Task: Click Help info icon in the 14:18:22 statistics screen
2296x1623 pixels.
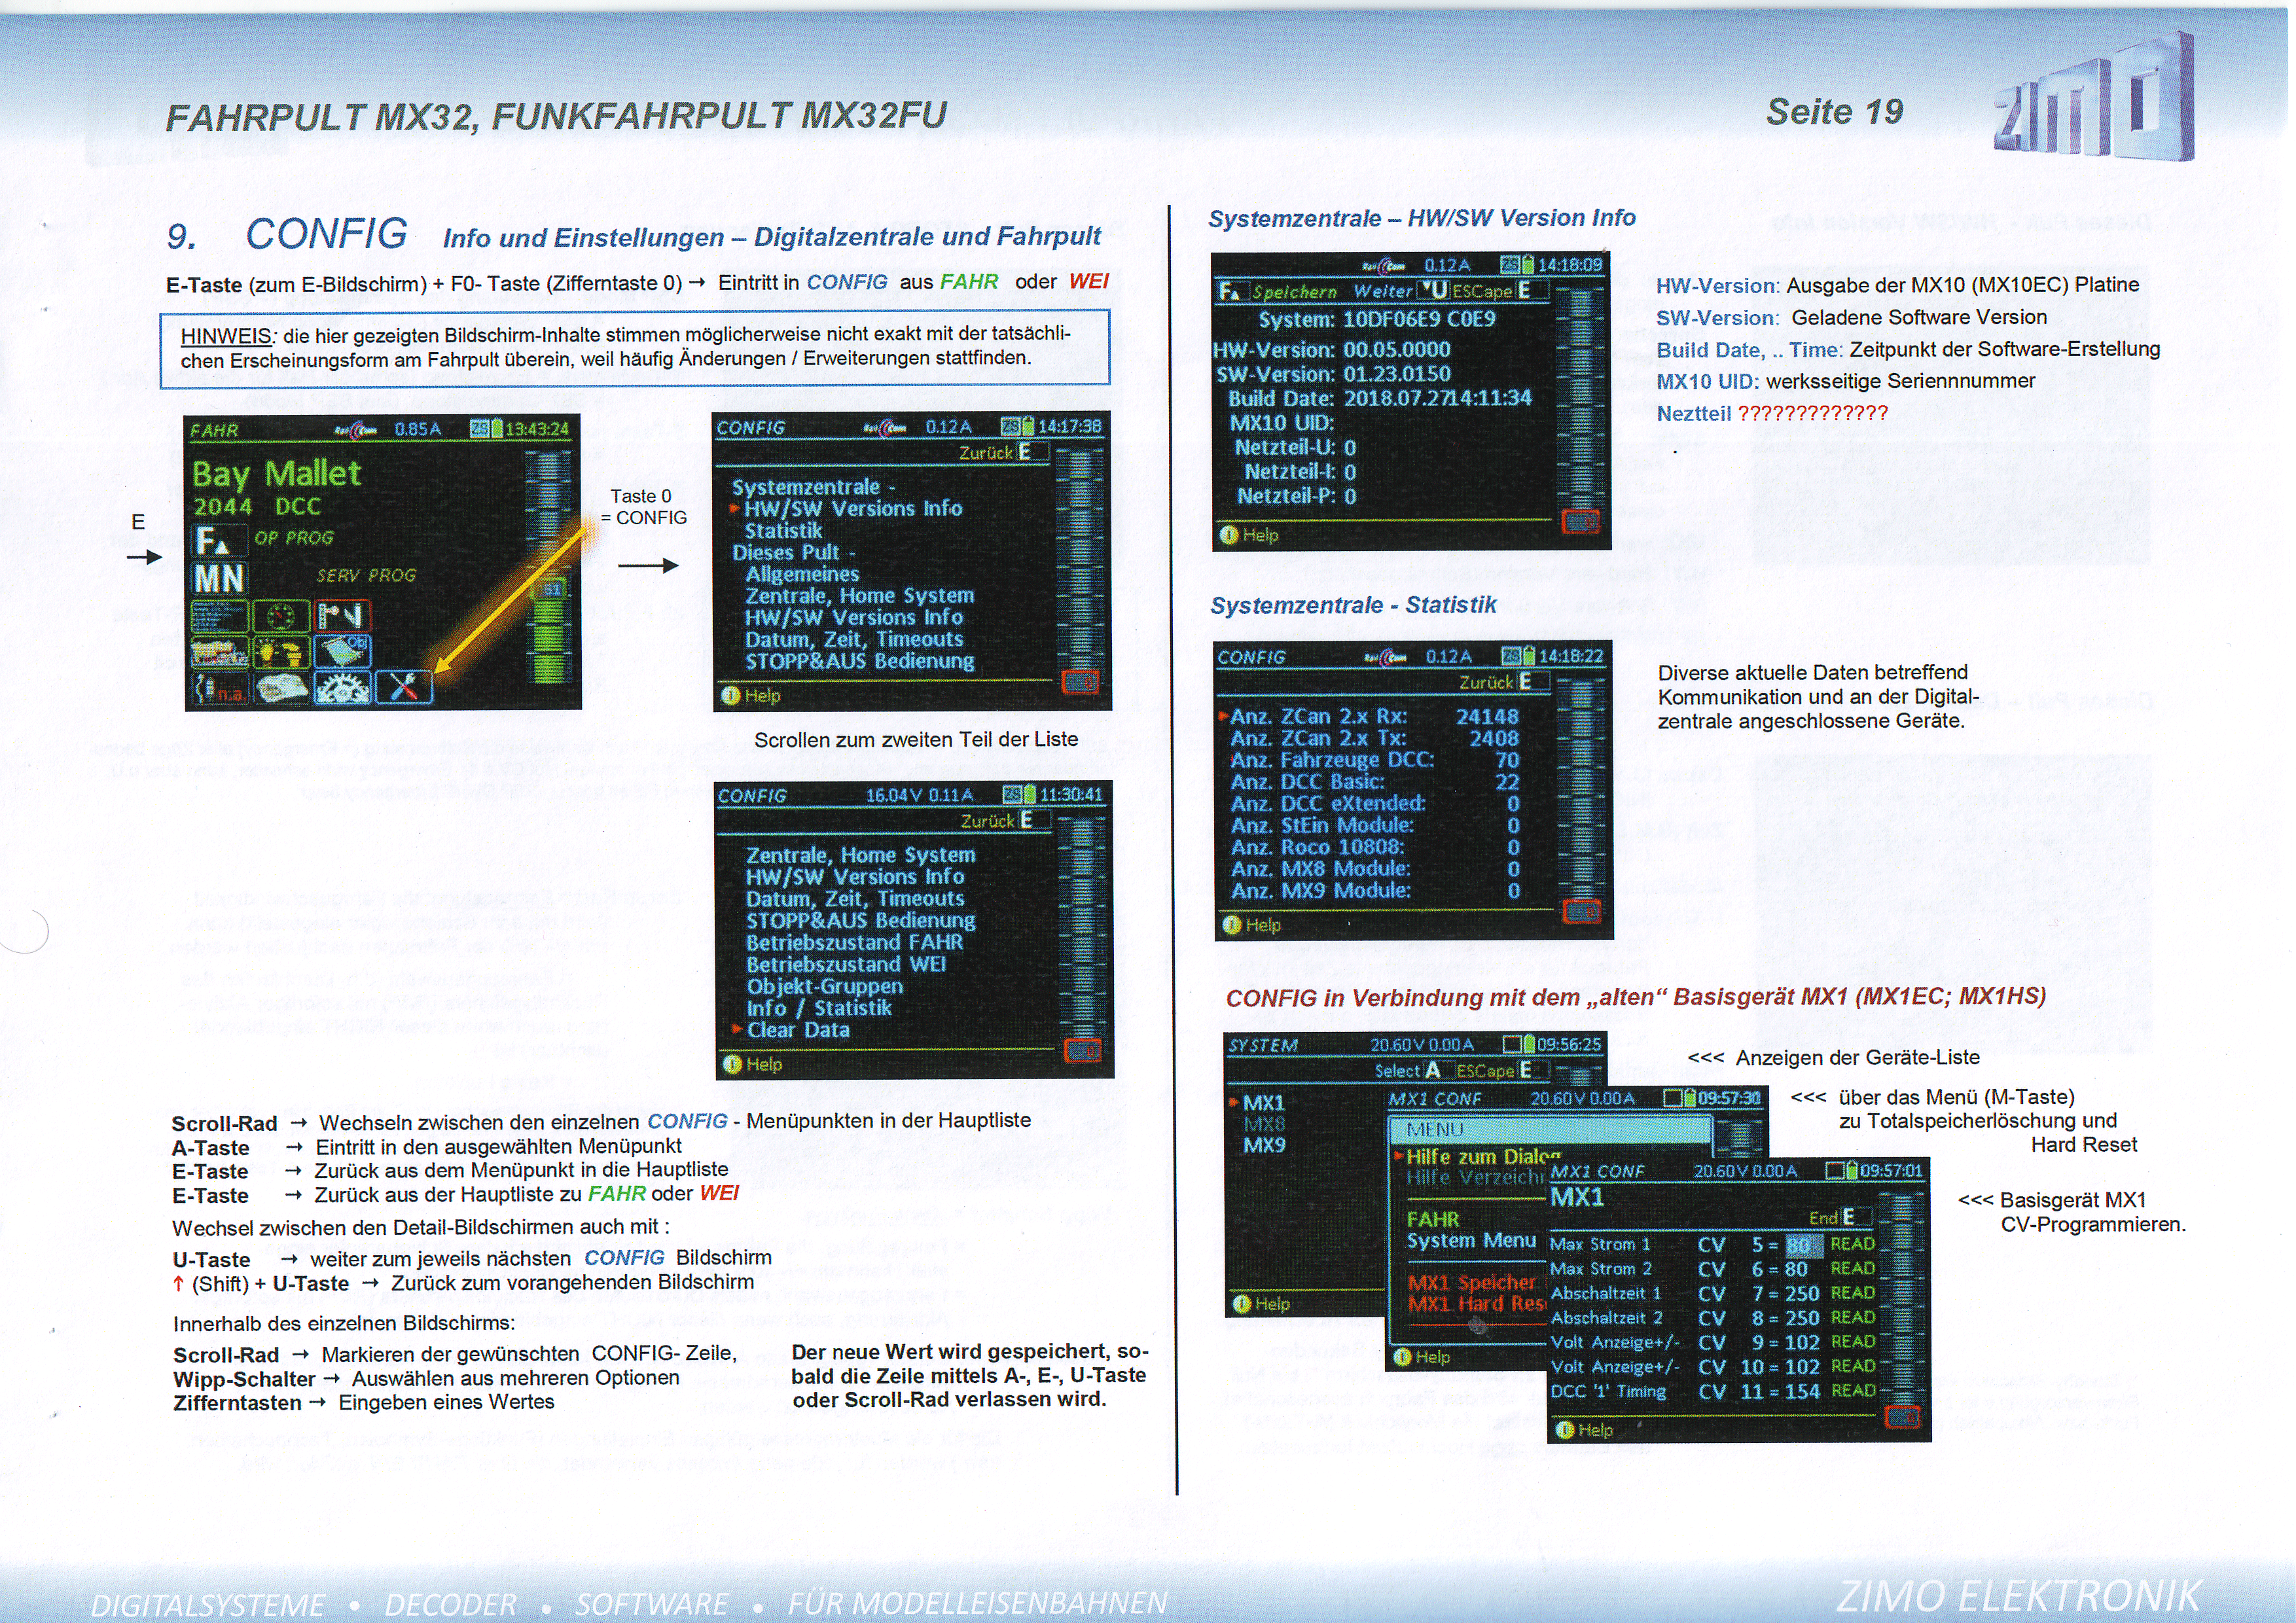Action: coord(1233,925)
